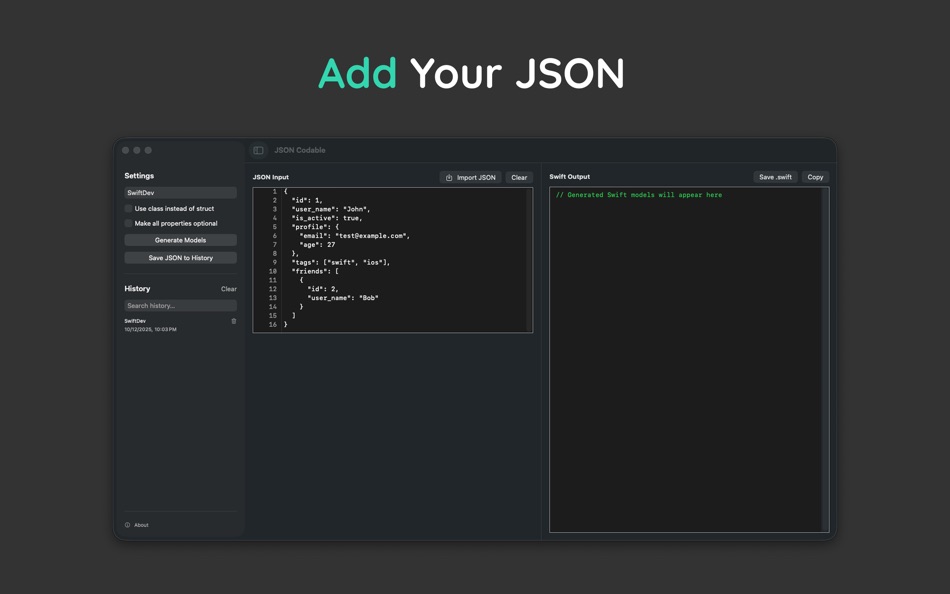
Task: Open About using the info icon
Action: click(x=128, y=524)
